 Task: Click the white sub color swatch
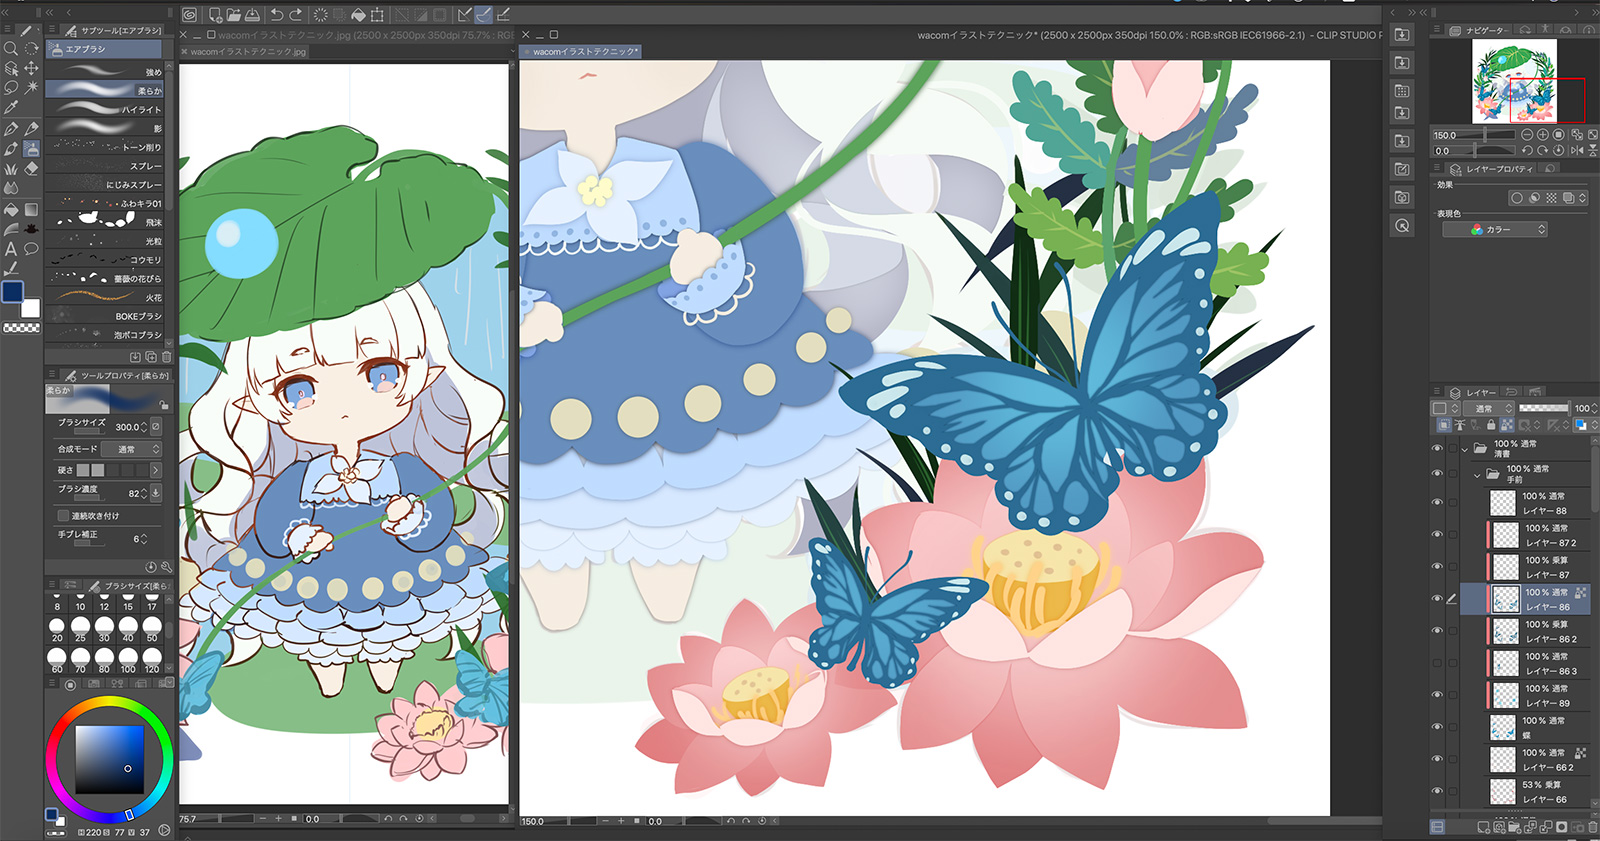[x=32, y=309]
